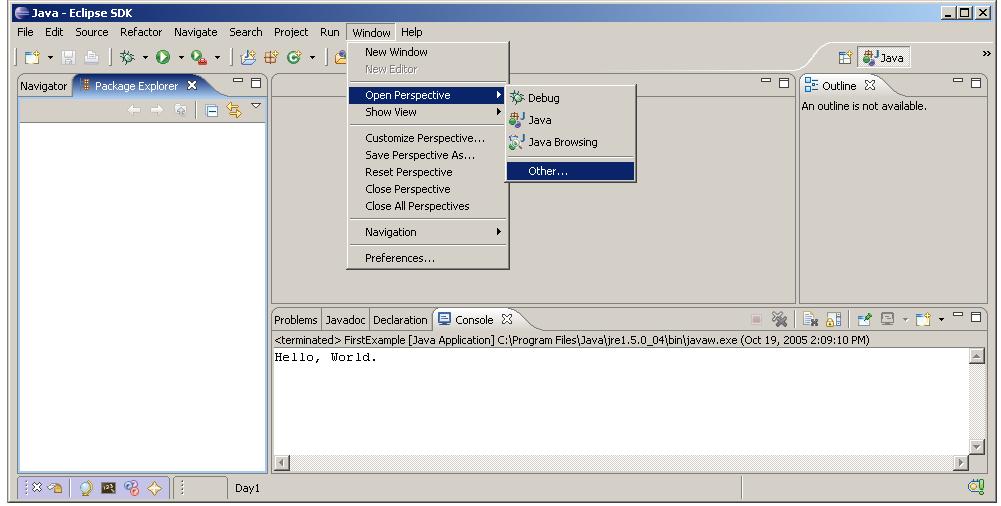Open the Refactor menu

coord(141,32)
